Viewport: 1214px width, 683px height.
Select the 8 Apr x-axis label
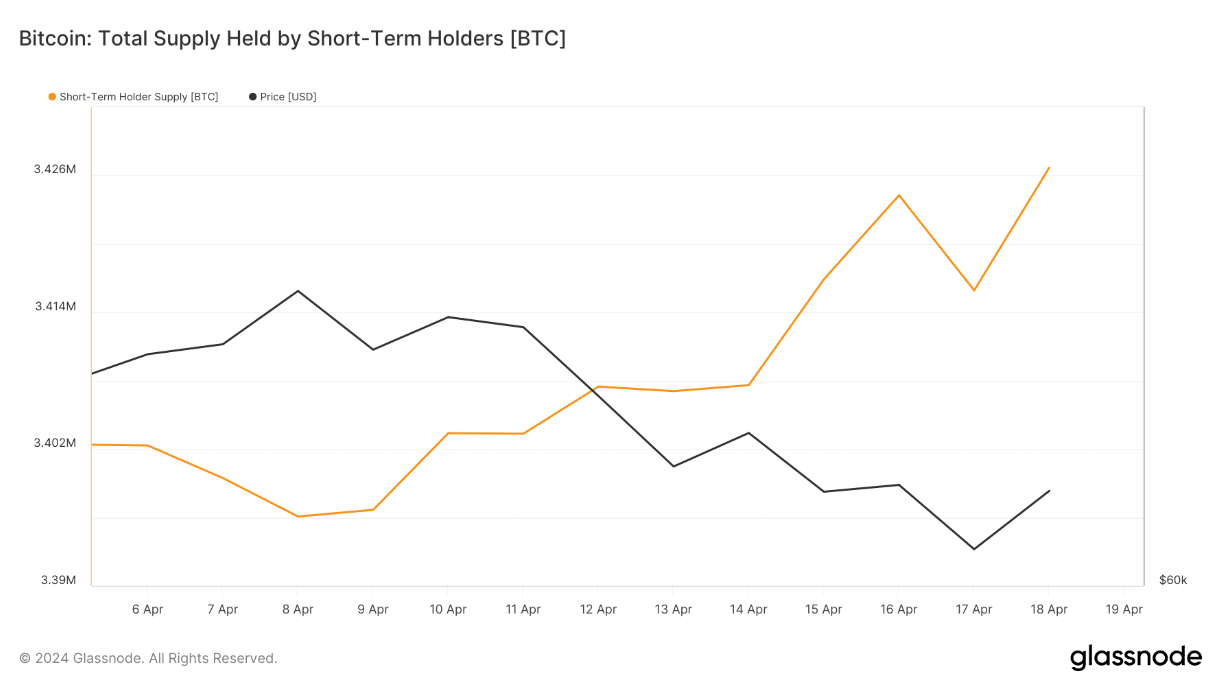(x=297, y=609)
